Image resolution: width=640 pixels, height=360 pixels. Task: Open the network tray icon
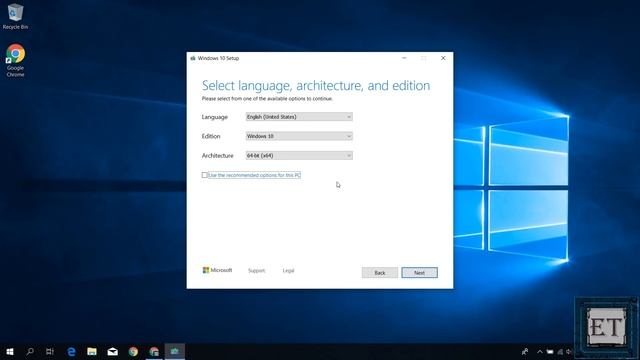tap(560, 351)
